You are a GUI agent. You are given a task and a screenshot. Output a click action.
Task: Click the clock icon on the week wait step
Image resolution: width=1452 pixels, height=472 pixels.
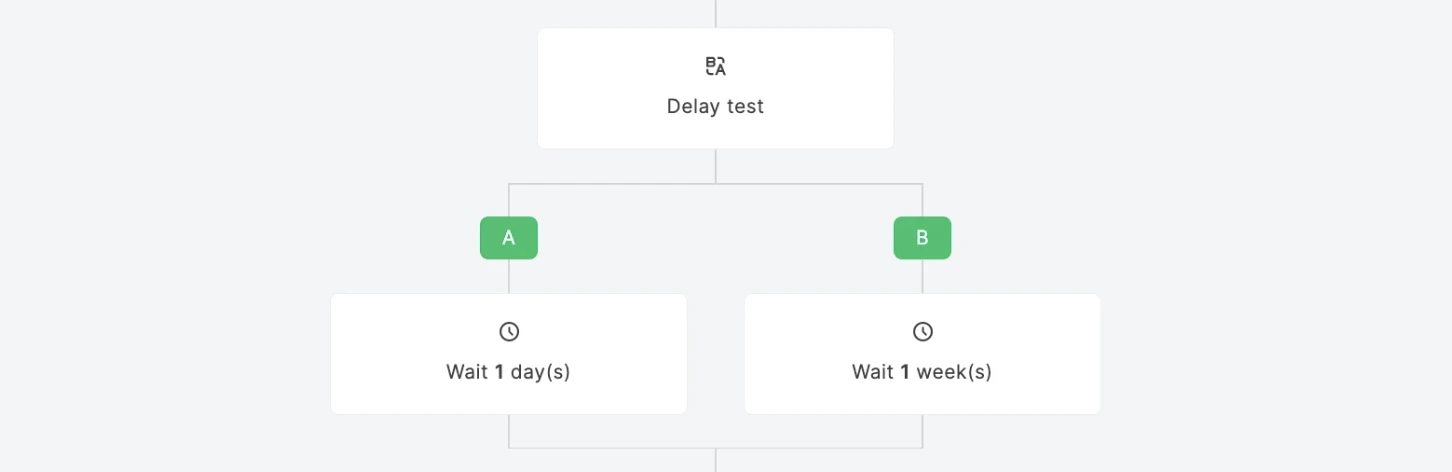click(922, 331)
